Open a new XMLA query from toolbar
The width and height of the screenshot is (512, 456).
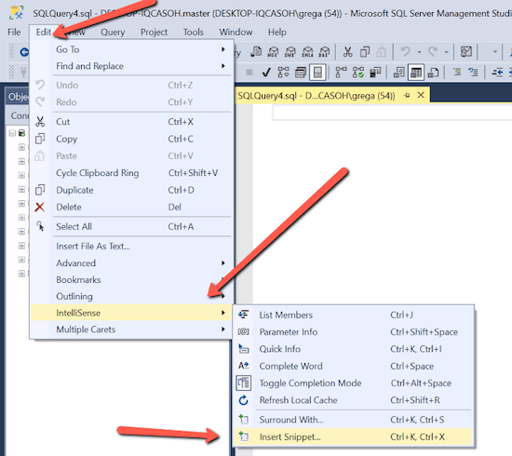[x=307, y=52]
